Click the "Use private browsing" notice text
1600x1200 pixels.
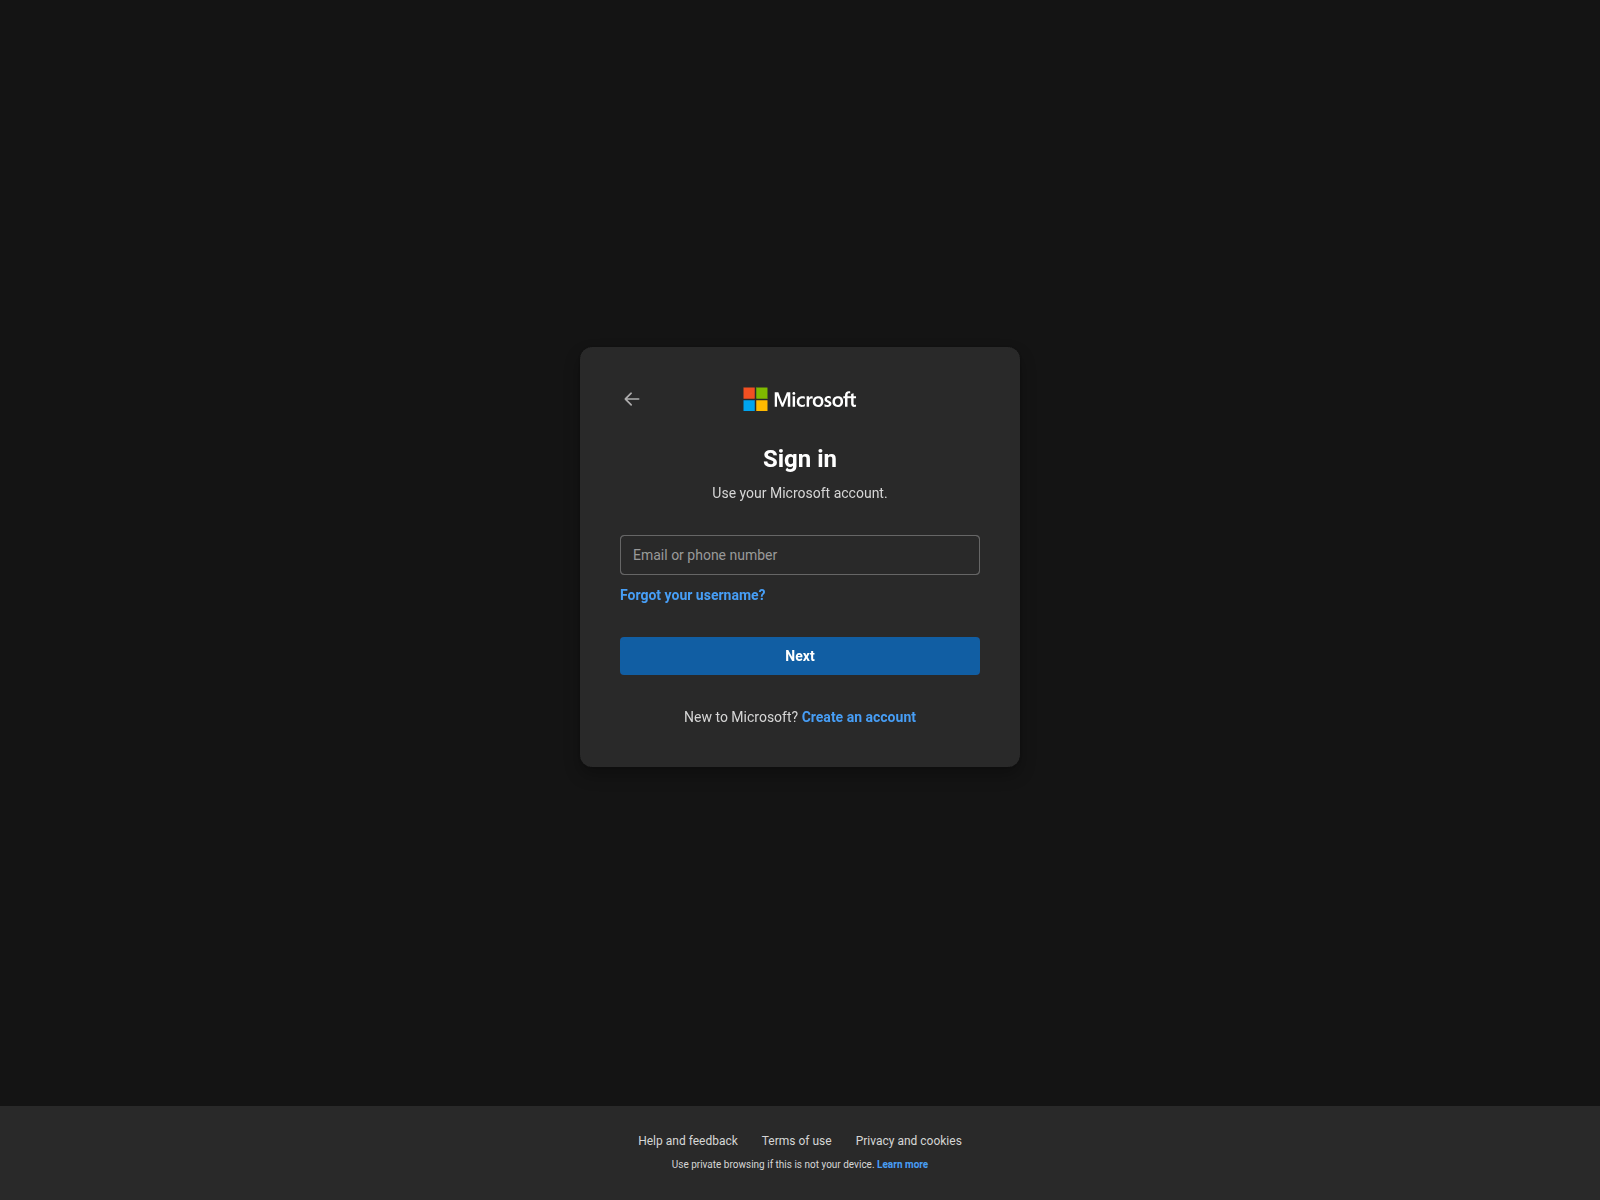[x=772, y=1165]
